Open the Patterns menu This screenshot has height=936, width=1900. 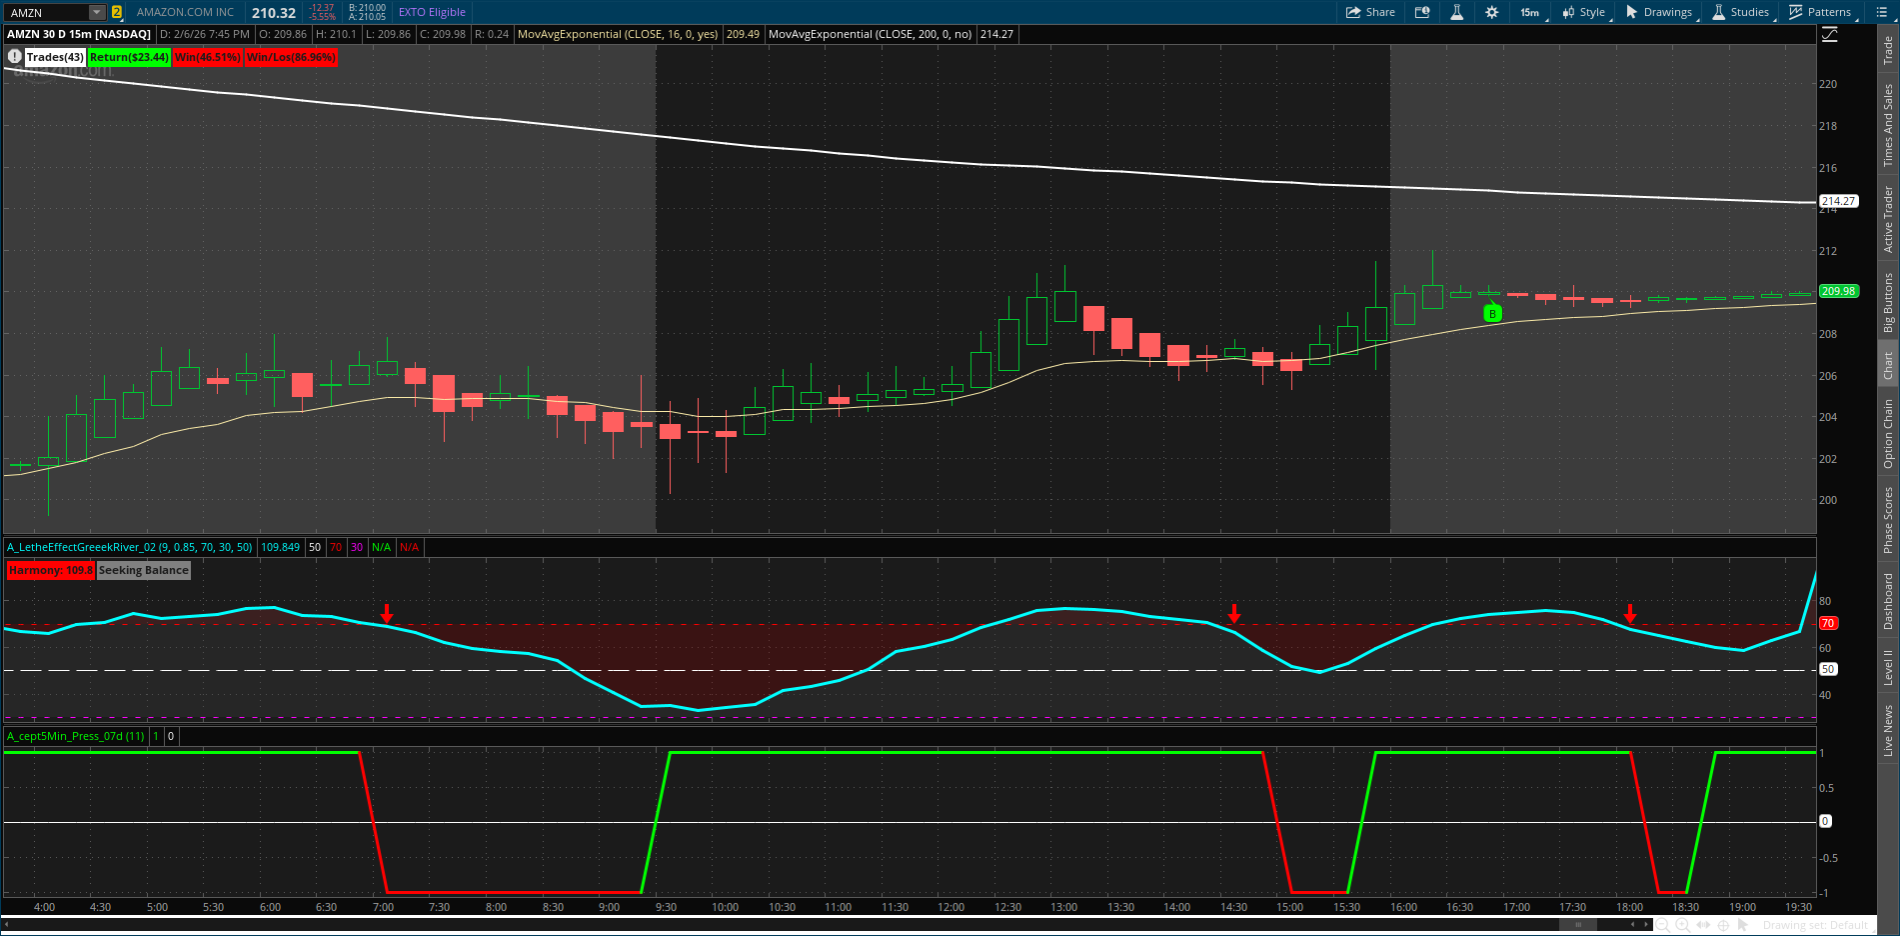pyautogui.click(x=1820, y=12)
